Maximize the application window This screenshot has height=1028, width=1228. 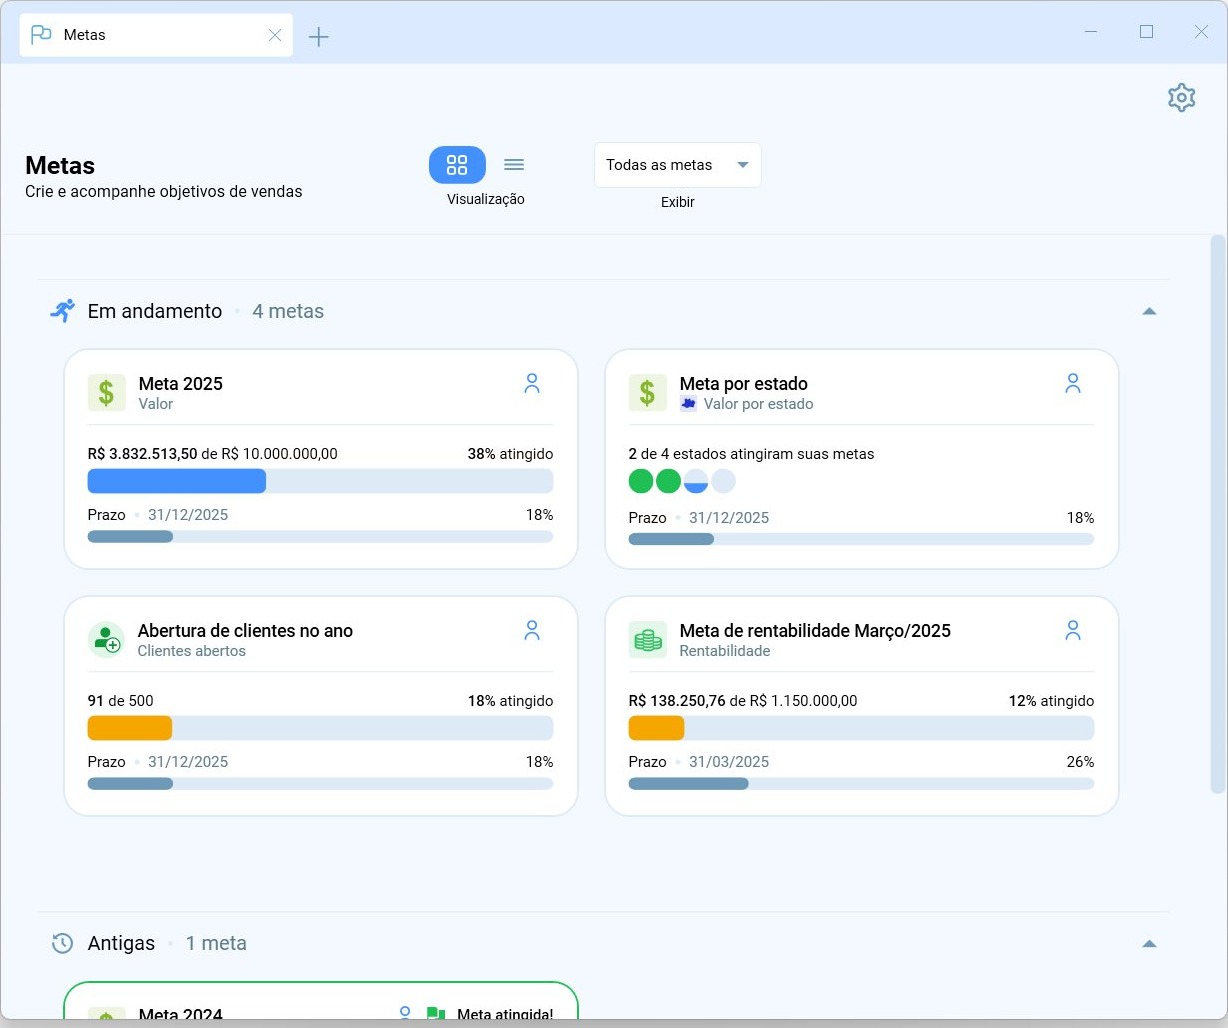point(1146,32)
